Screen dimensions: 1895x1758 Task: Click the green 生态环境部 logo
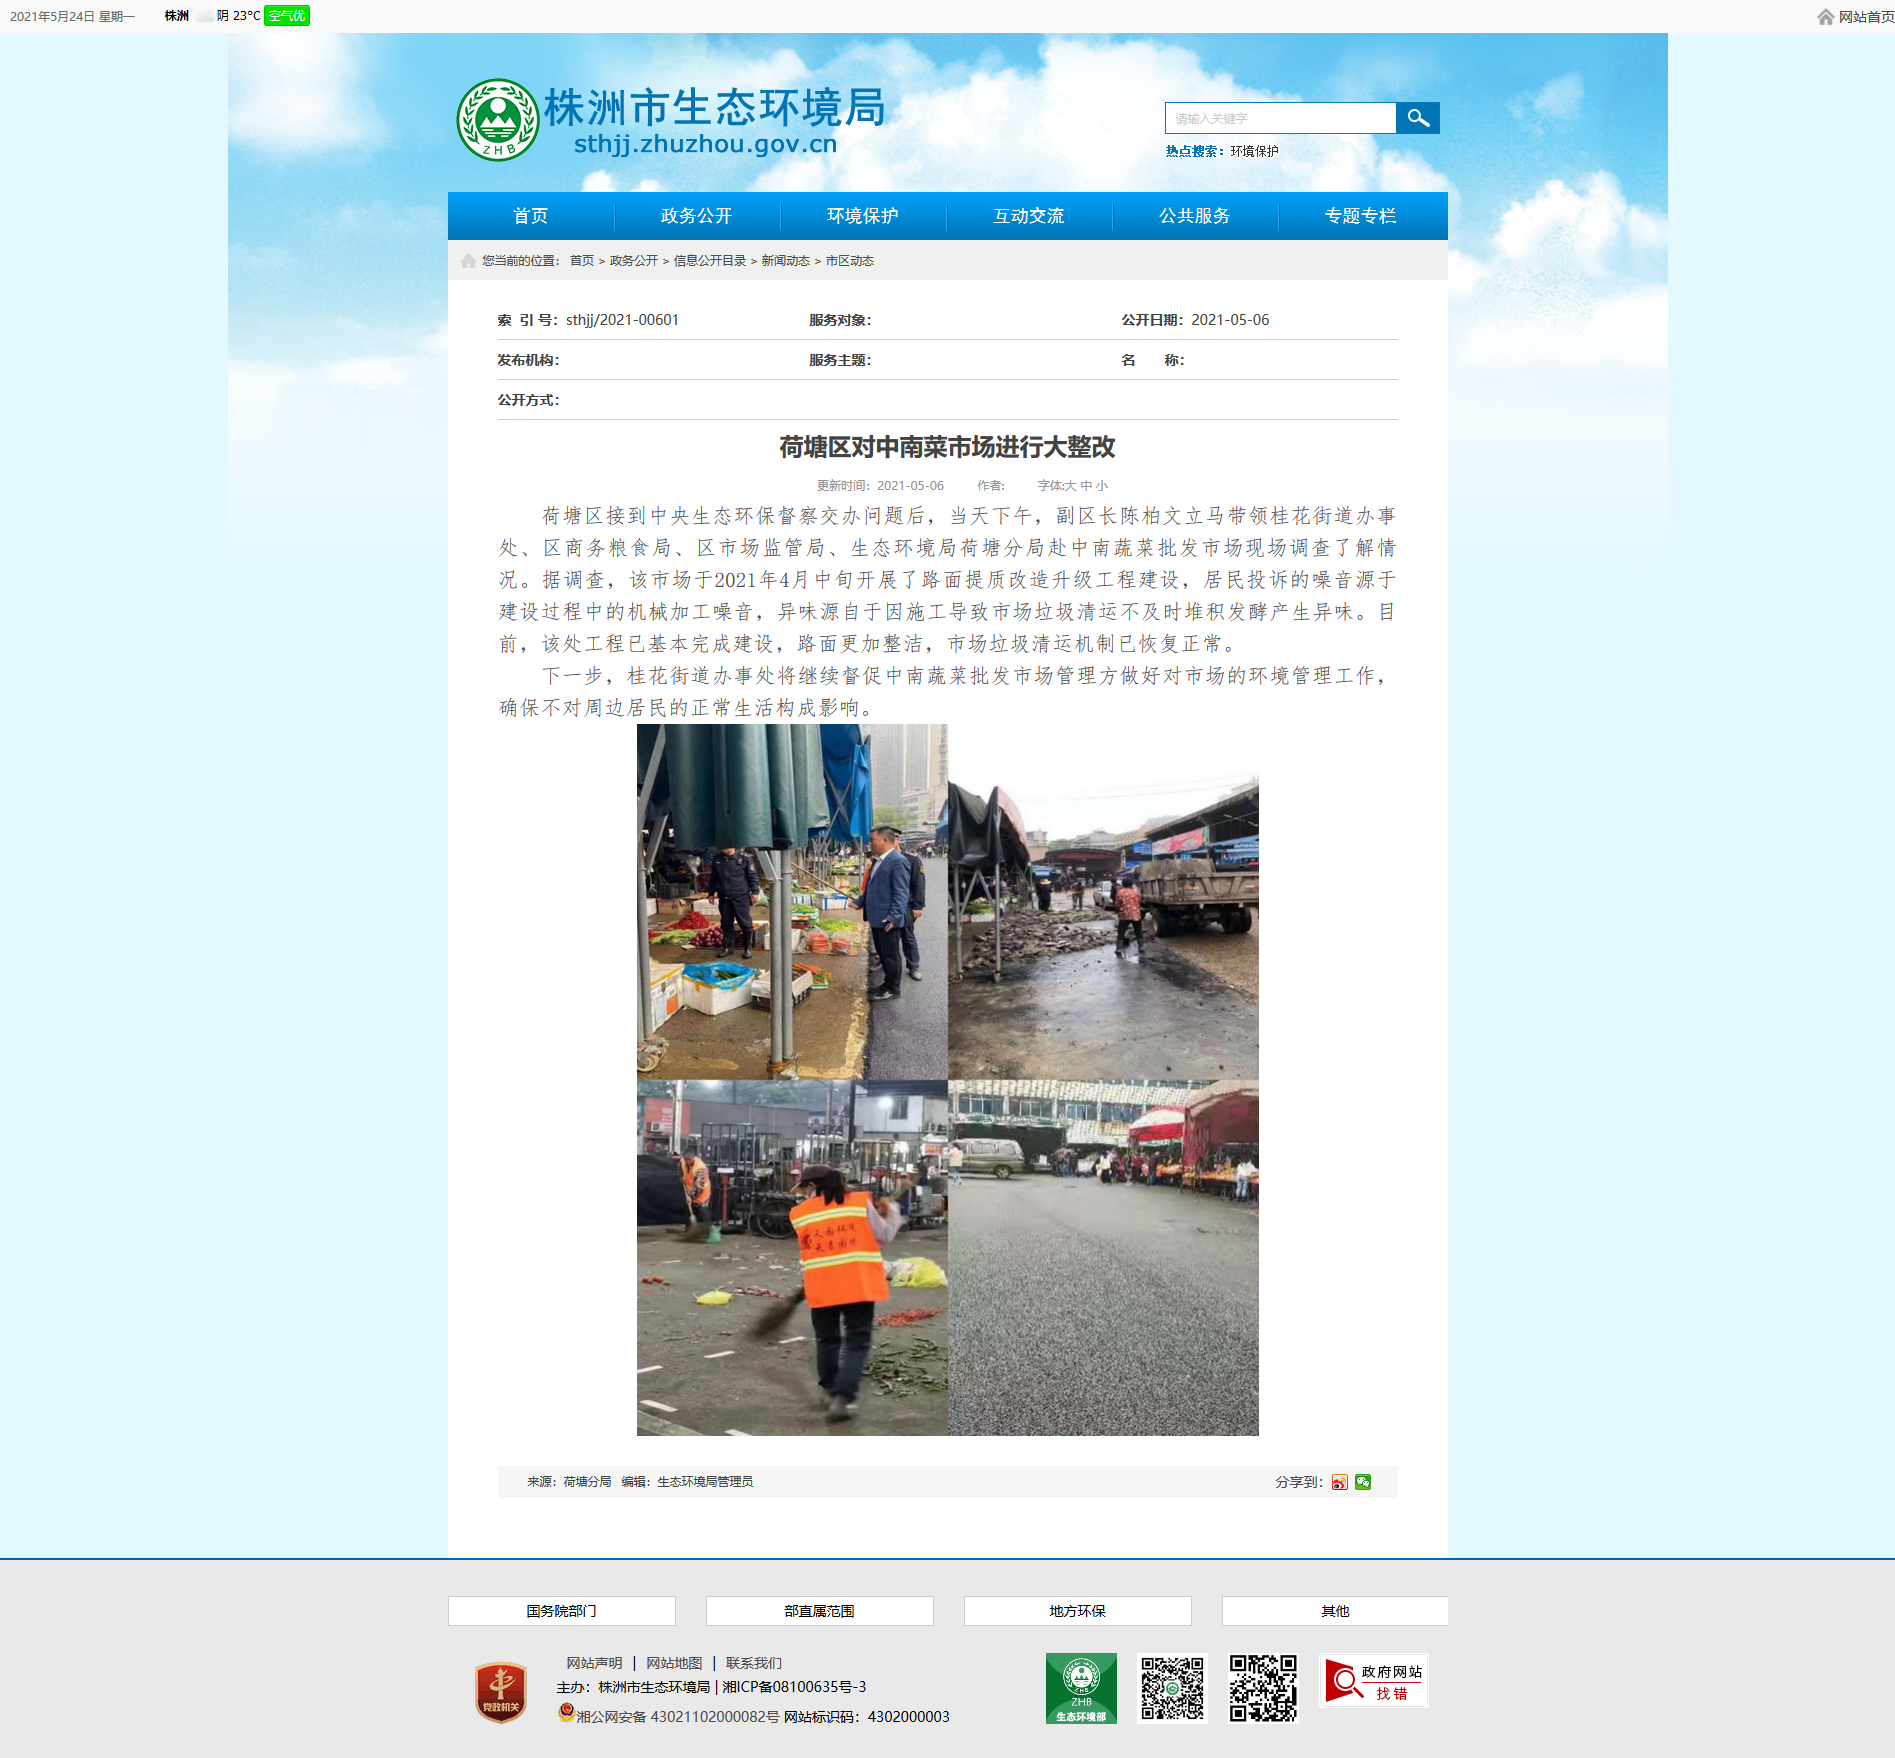1081,1688
